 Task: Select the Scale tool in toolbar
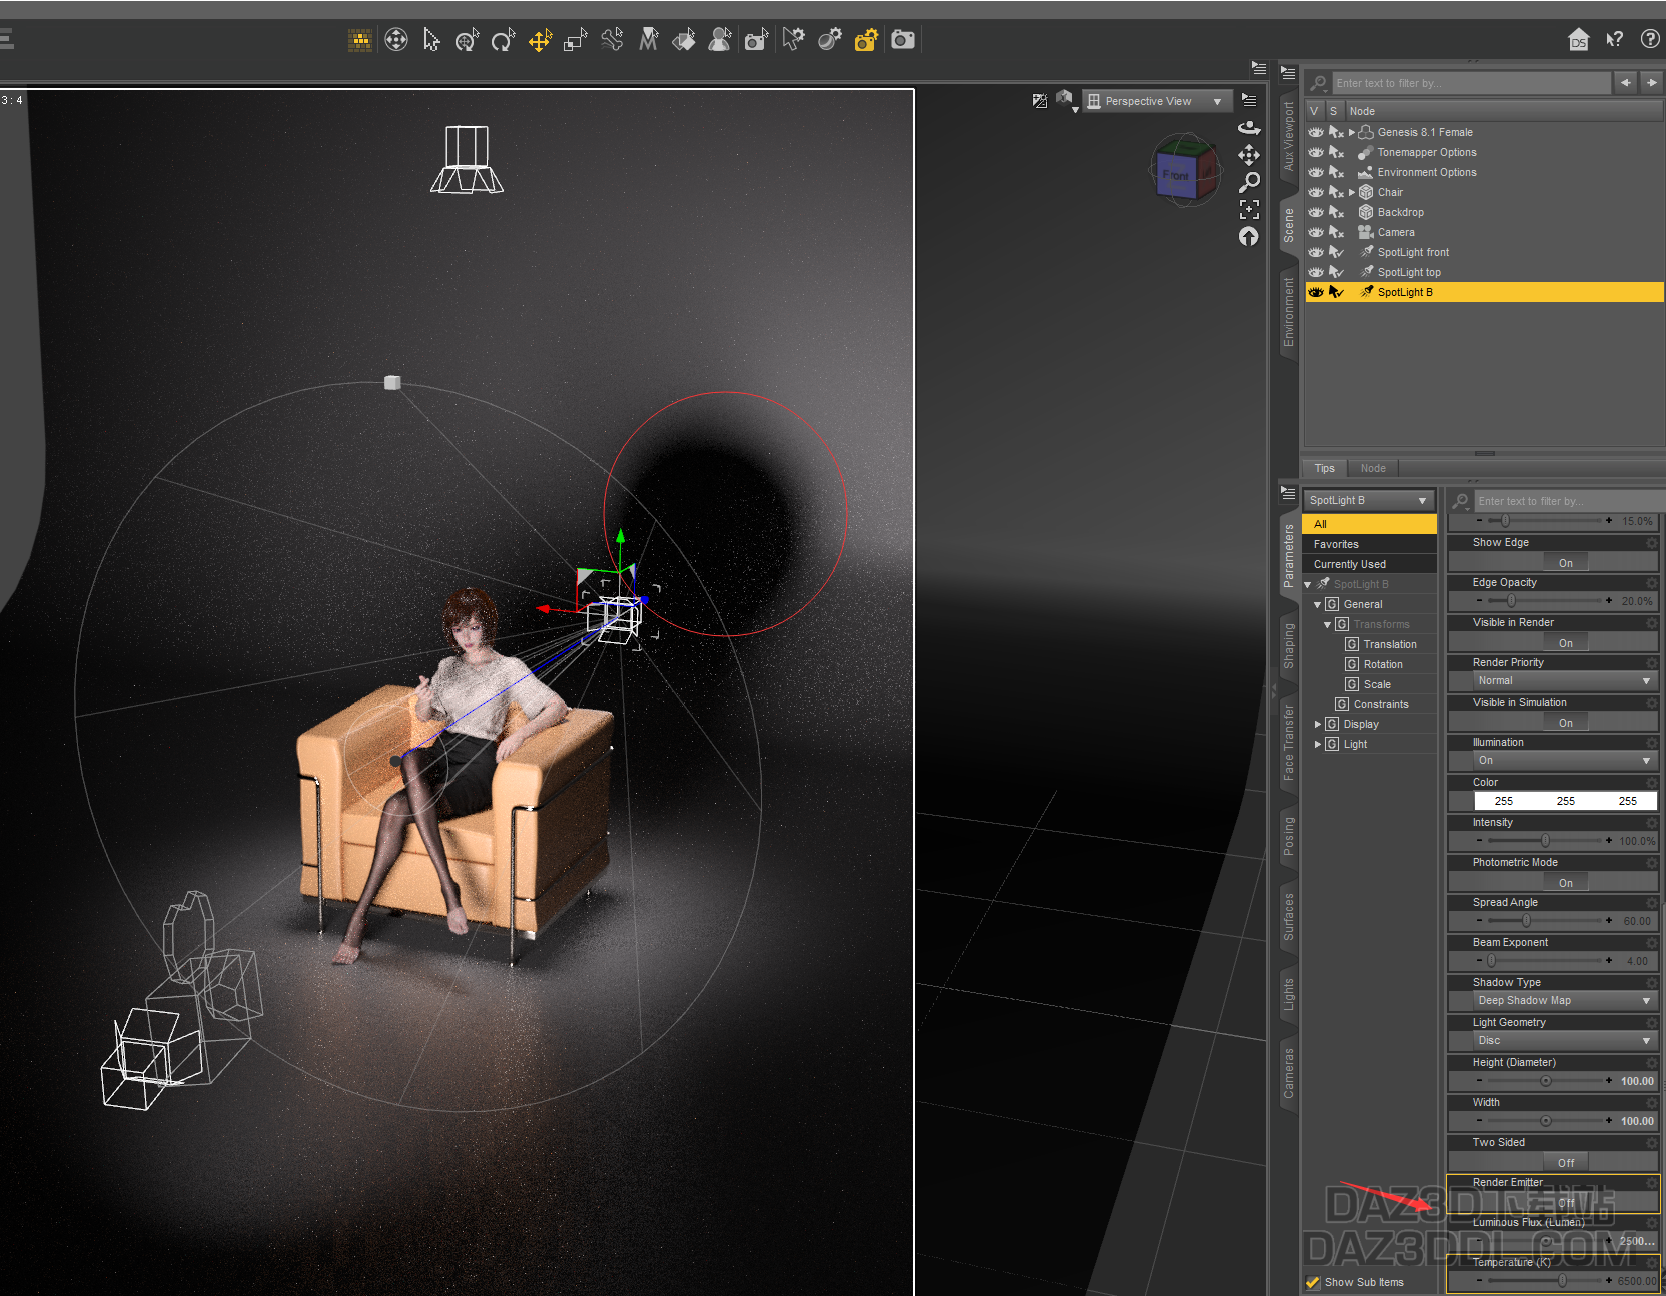coord(576,40)
